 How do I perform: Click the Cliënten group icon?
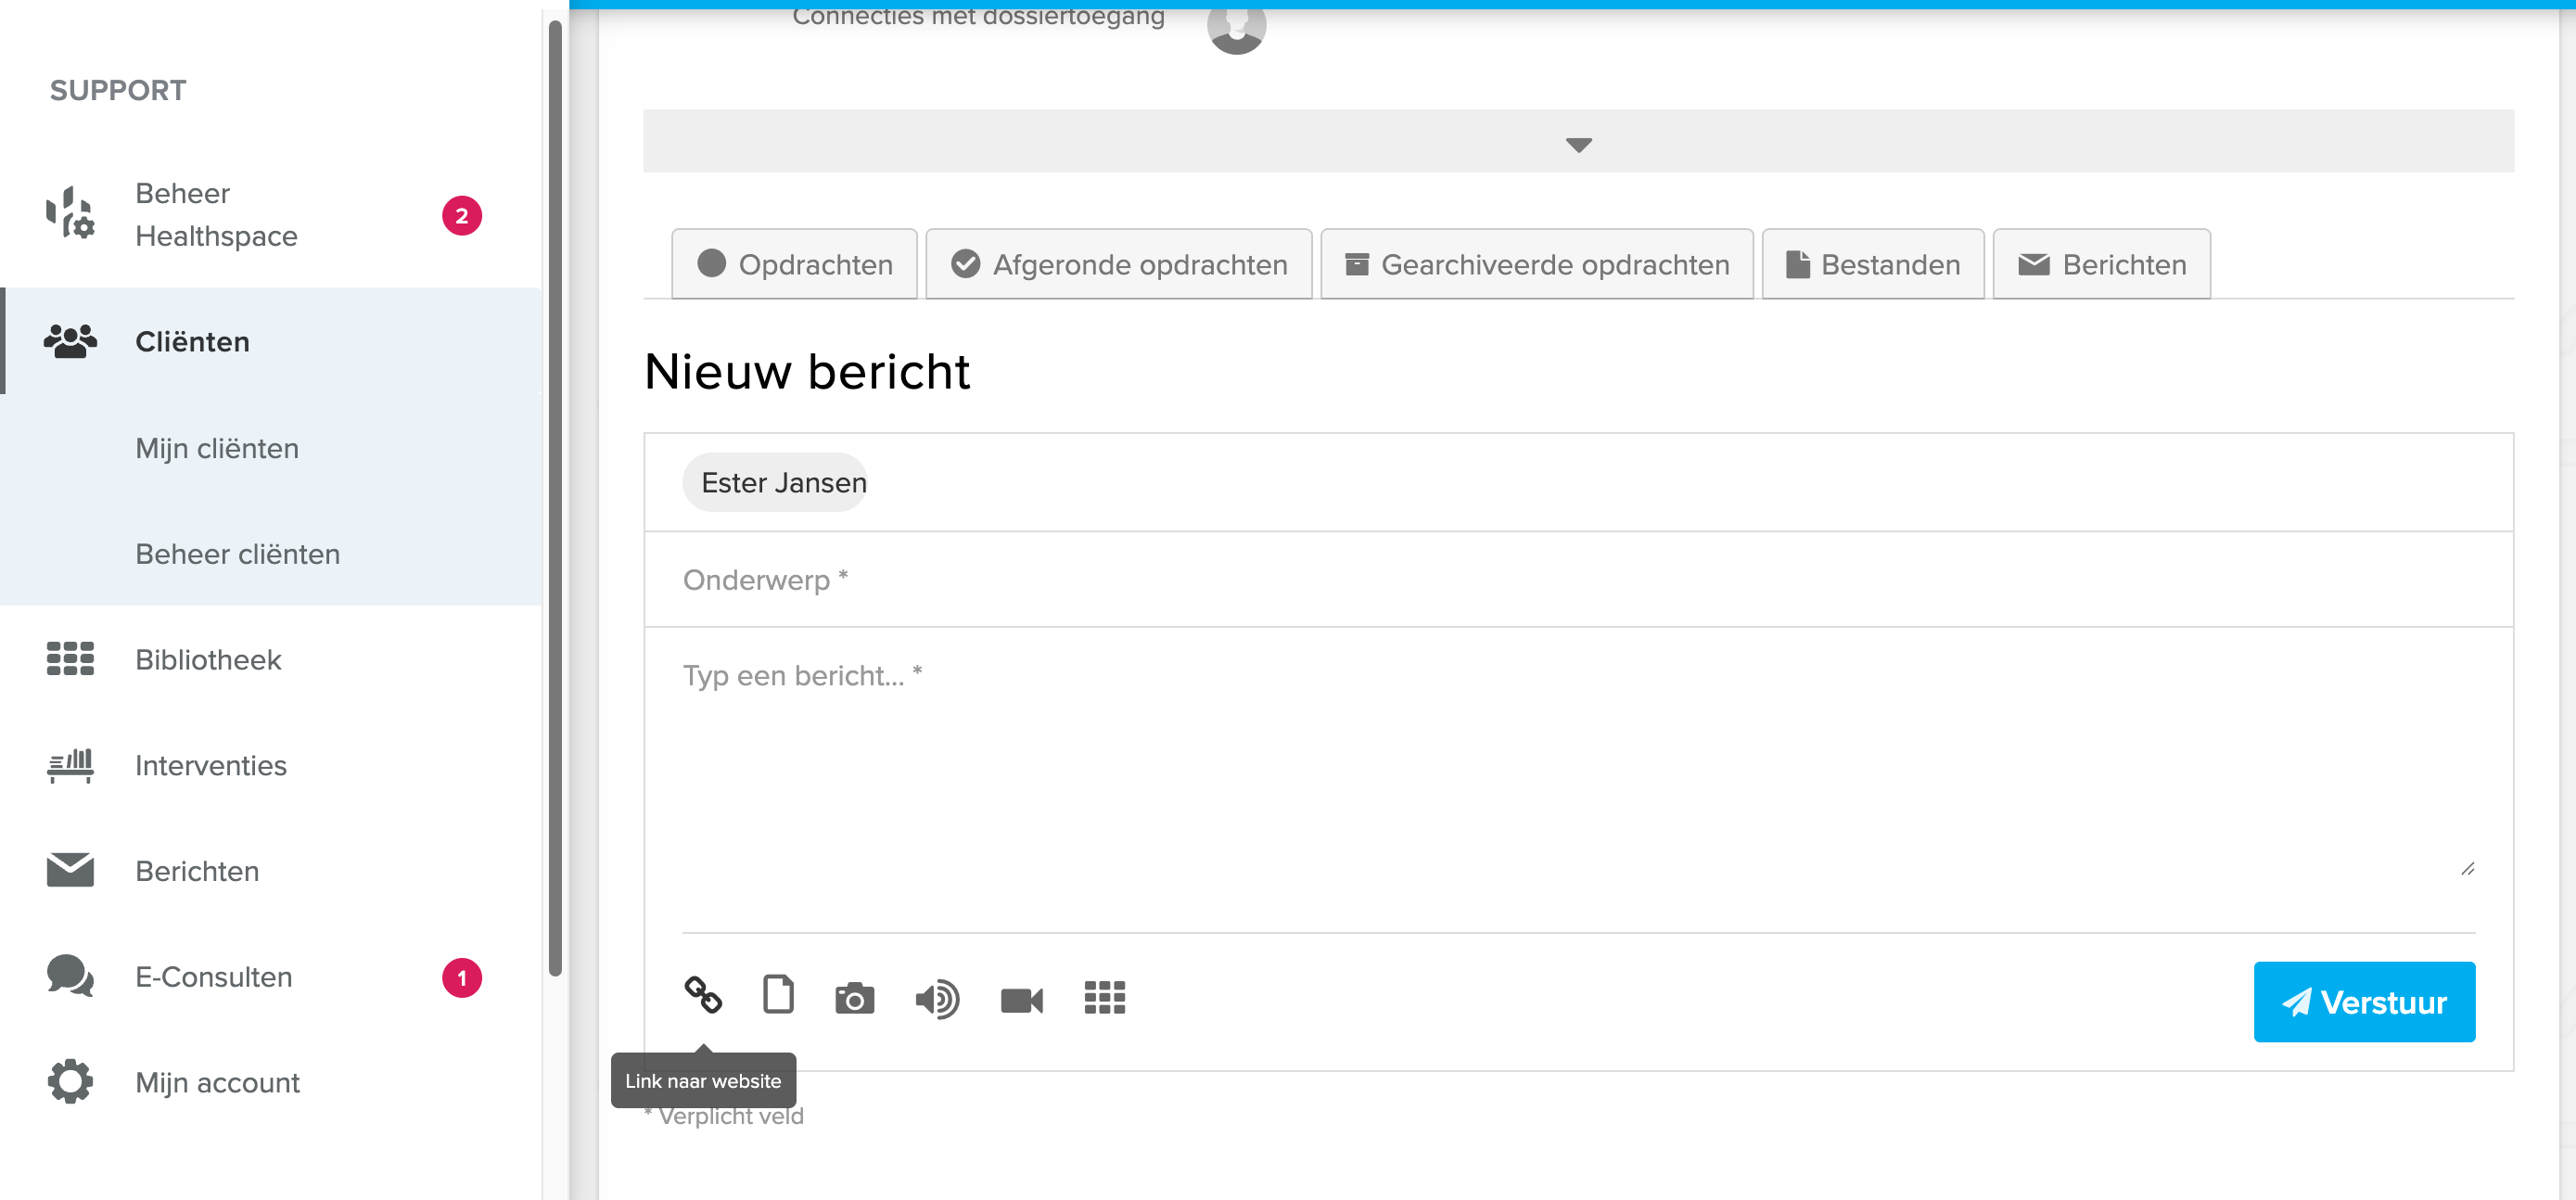coord(70,341)
